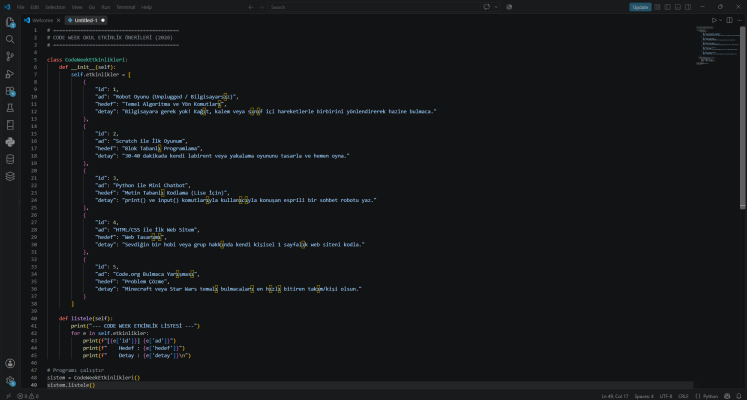This screenshot has width=747, height=400.
Task: Switch to the Welcome tab
Action: tap(42, 20)
